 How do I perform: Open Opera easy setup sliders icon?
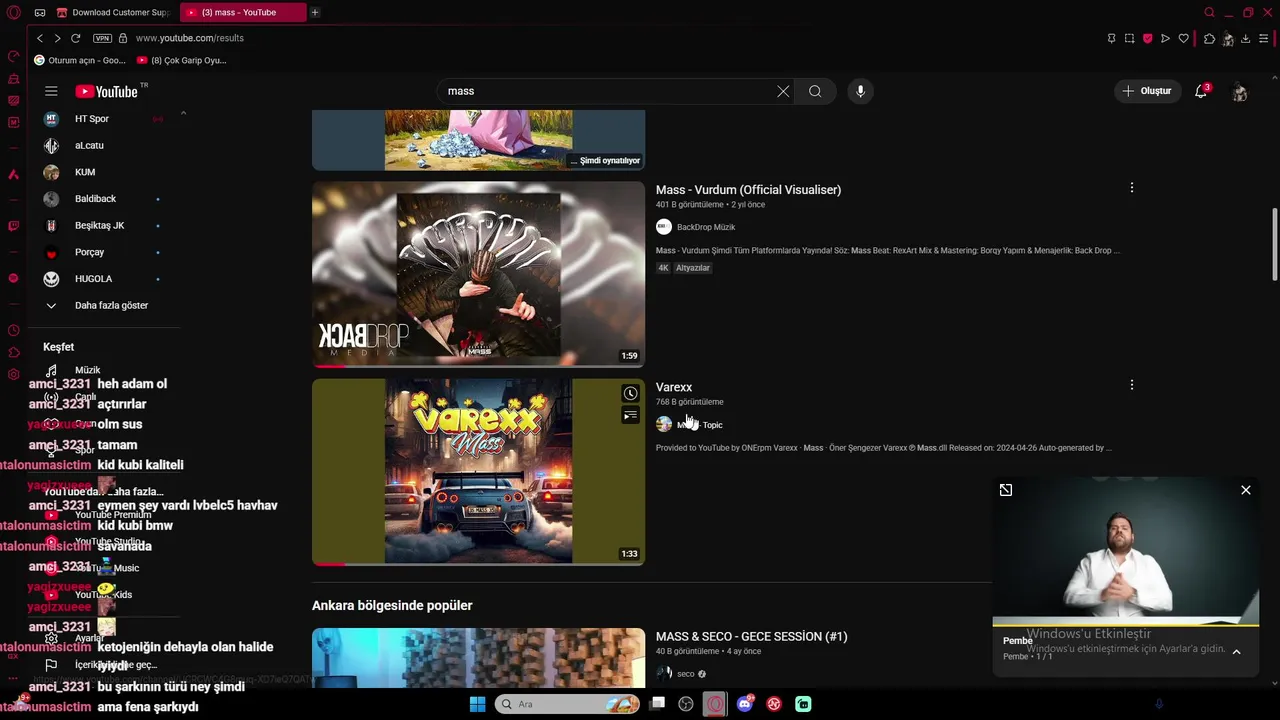tap(1264, 38)
